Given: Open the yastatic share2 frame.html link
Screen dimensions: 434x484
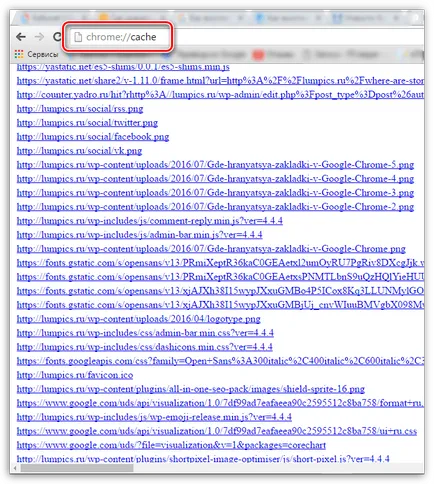Looking at the screenshot, I should (220, 81).
